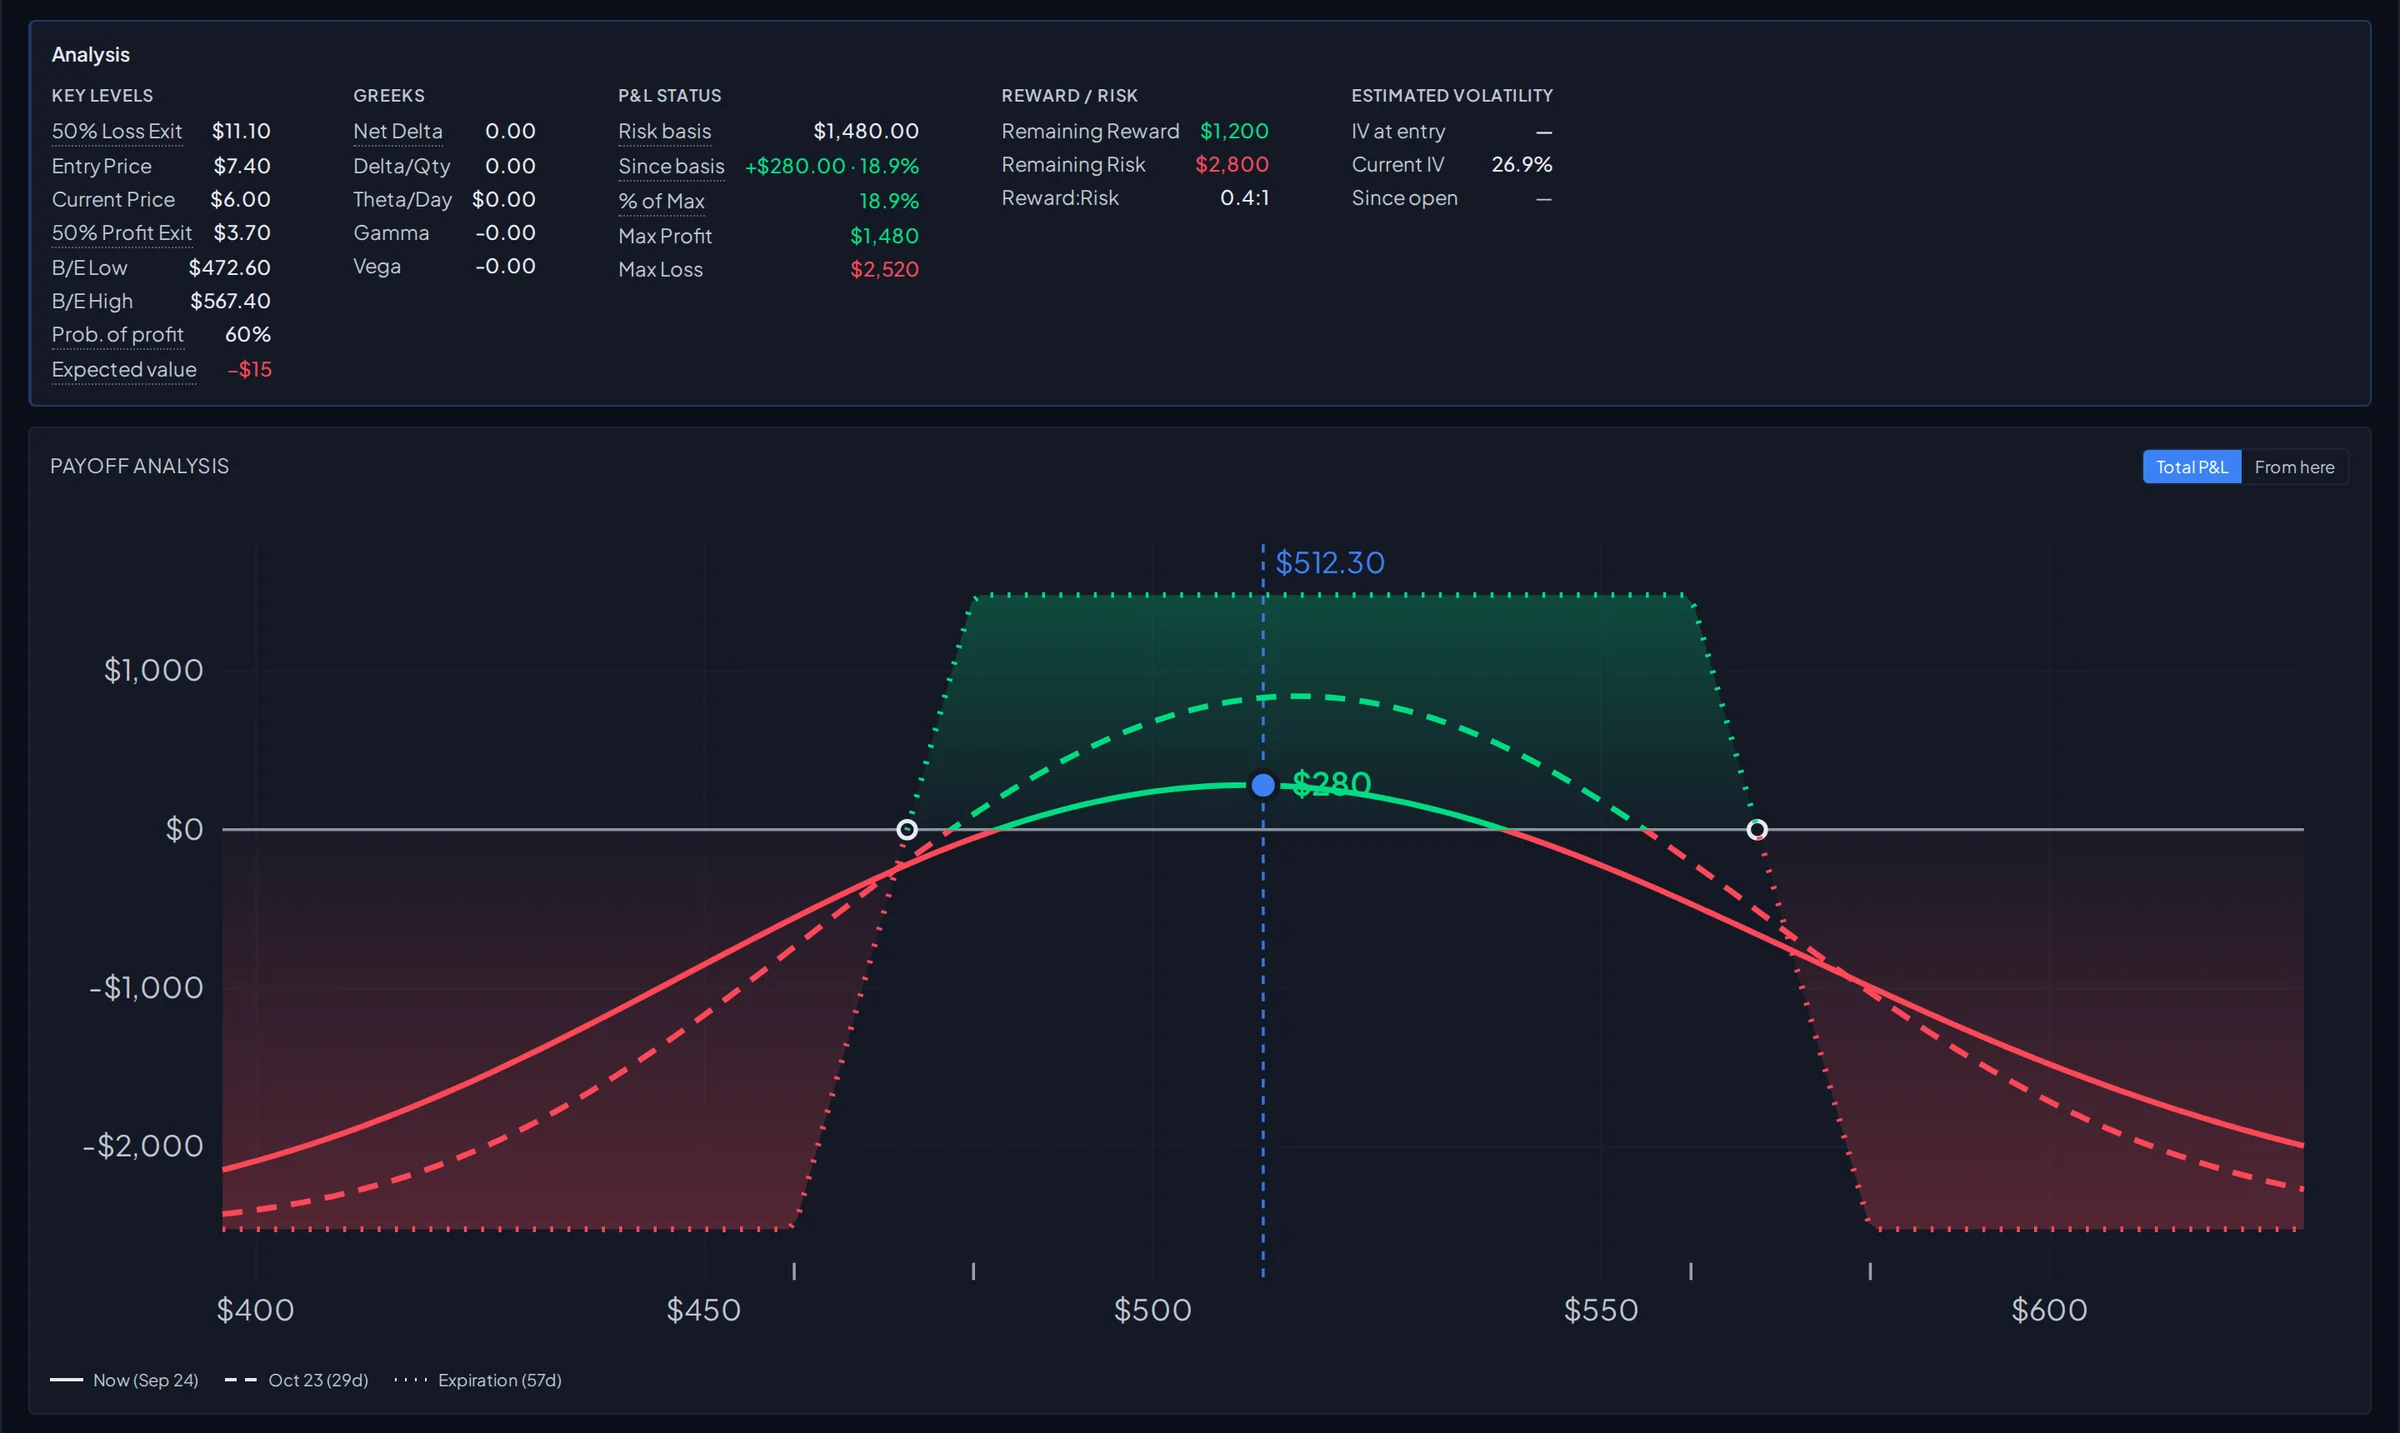Click the -$1,000 y-axis label
The height and width of the screenshot is (1433, 2400).
[146, 988]
